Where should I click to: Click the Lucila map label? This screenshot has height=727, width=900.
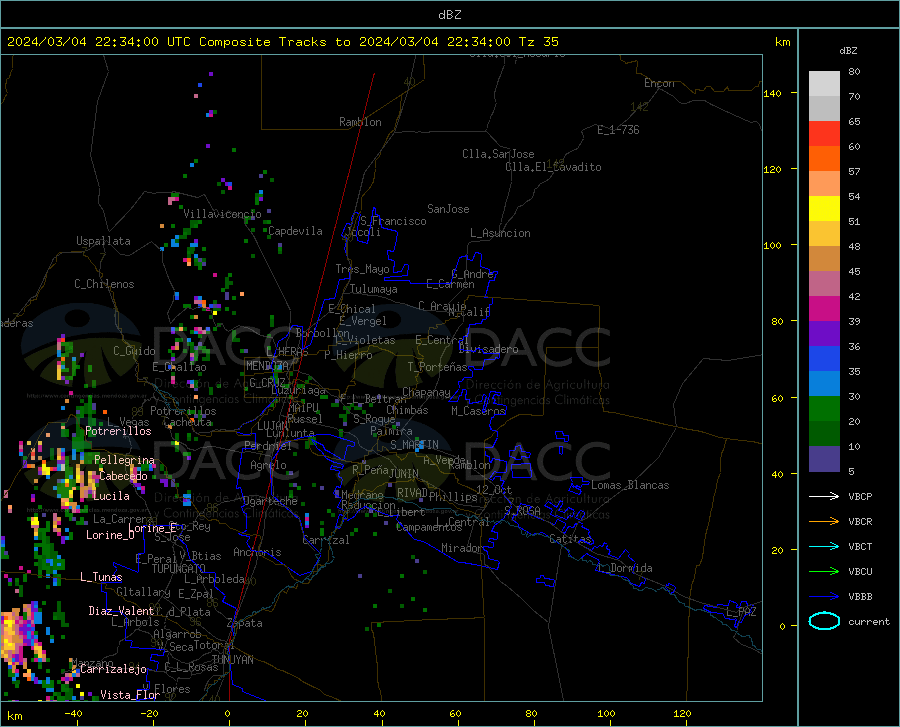(x=111, y=496)
